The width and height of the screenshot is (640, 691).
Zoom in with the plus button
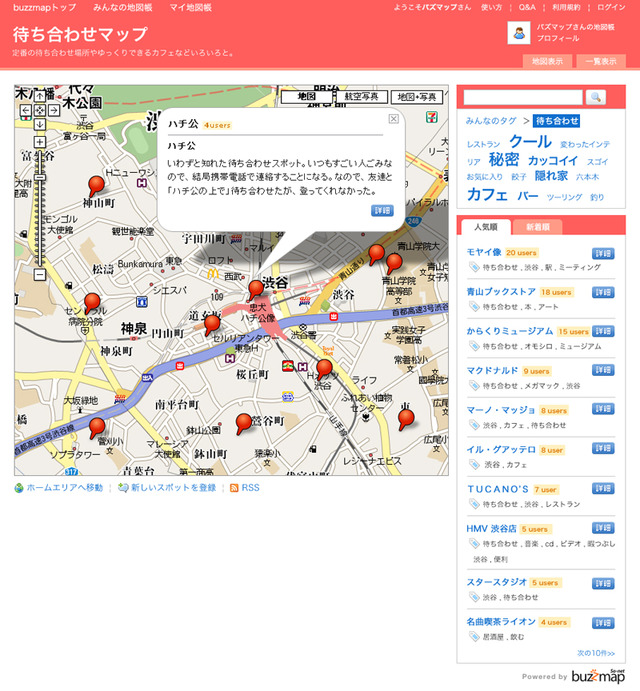[x=40, y=142]
